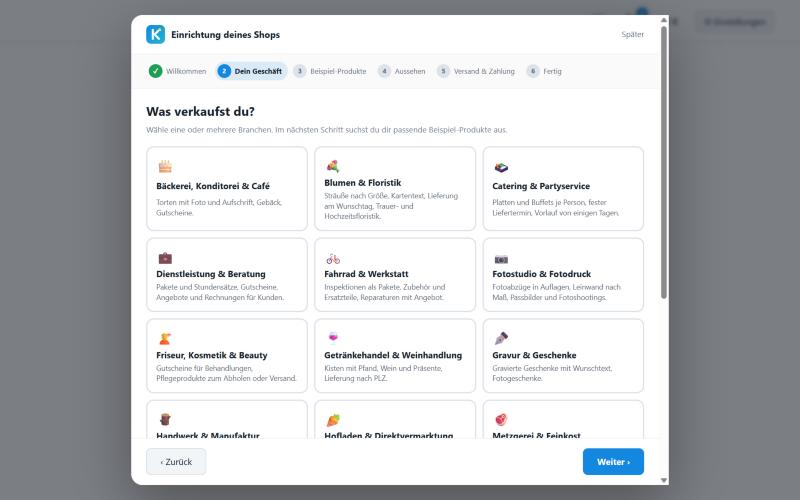
Task: Click the wood log icon for Handwerk
Action: tap(165, 419)
